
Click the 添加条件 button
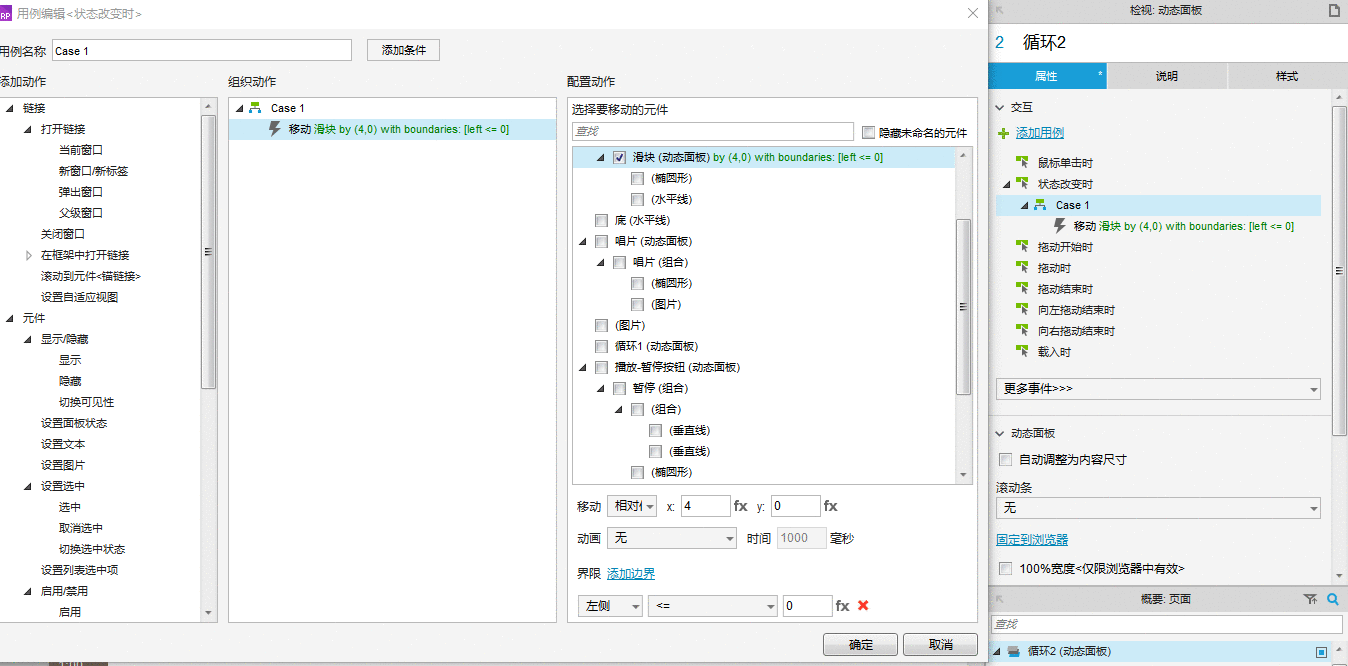coord(404,50)
